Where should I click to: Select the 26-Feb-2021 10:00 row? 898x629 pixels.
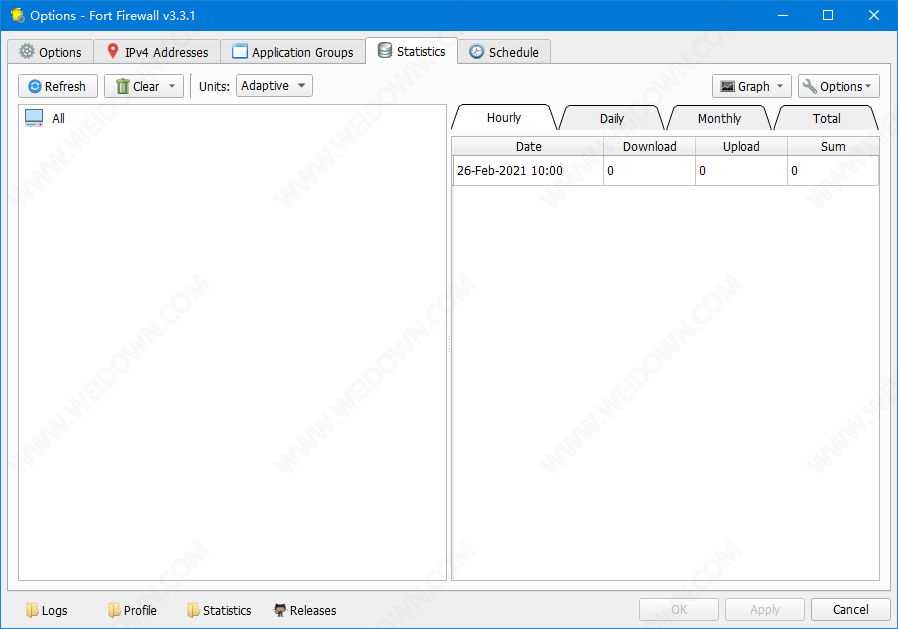(x=665, y=171)
